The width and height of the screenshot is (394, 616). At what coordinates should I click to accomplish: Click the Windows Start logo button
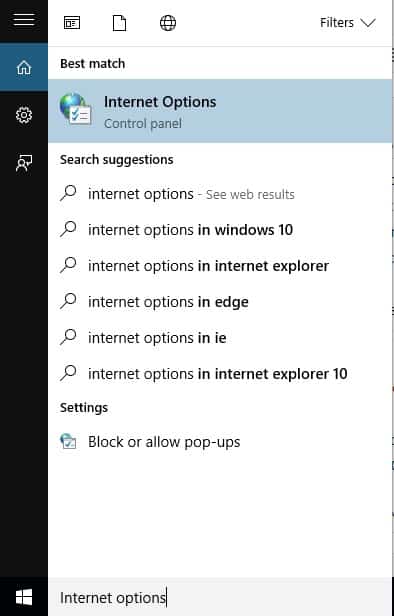click(x=24, y=597)
